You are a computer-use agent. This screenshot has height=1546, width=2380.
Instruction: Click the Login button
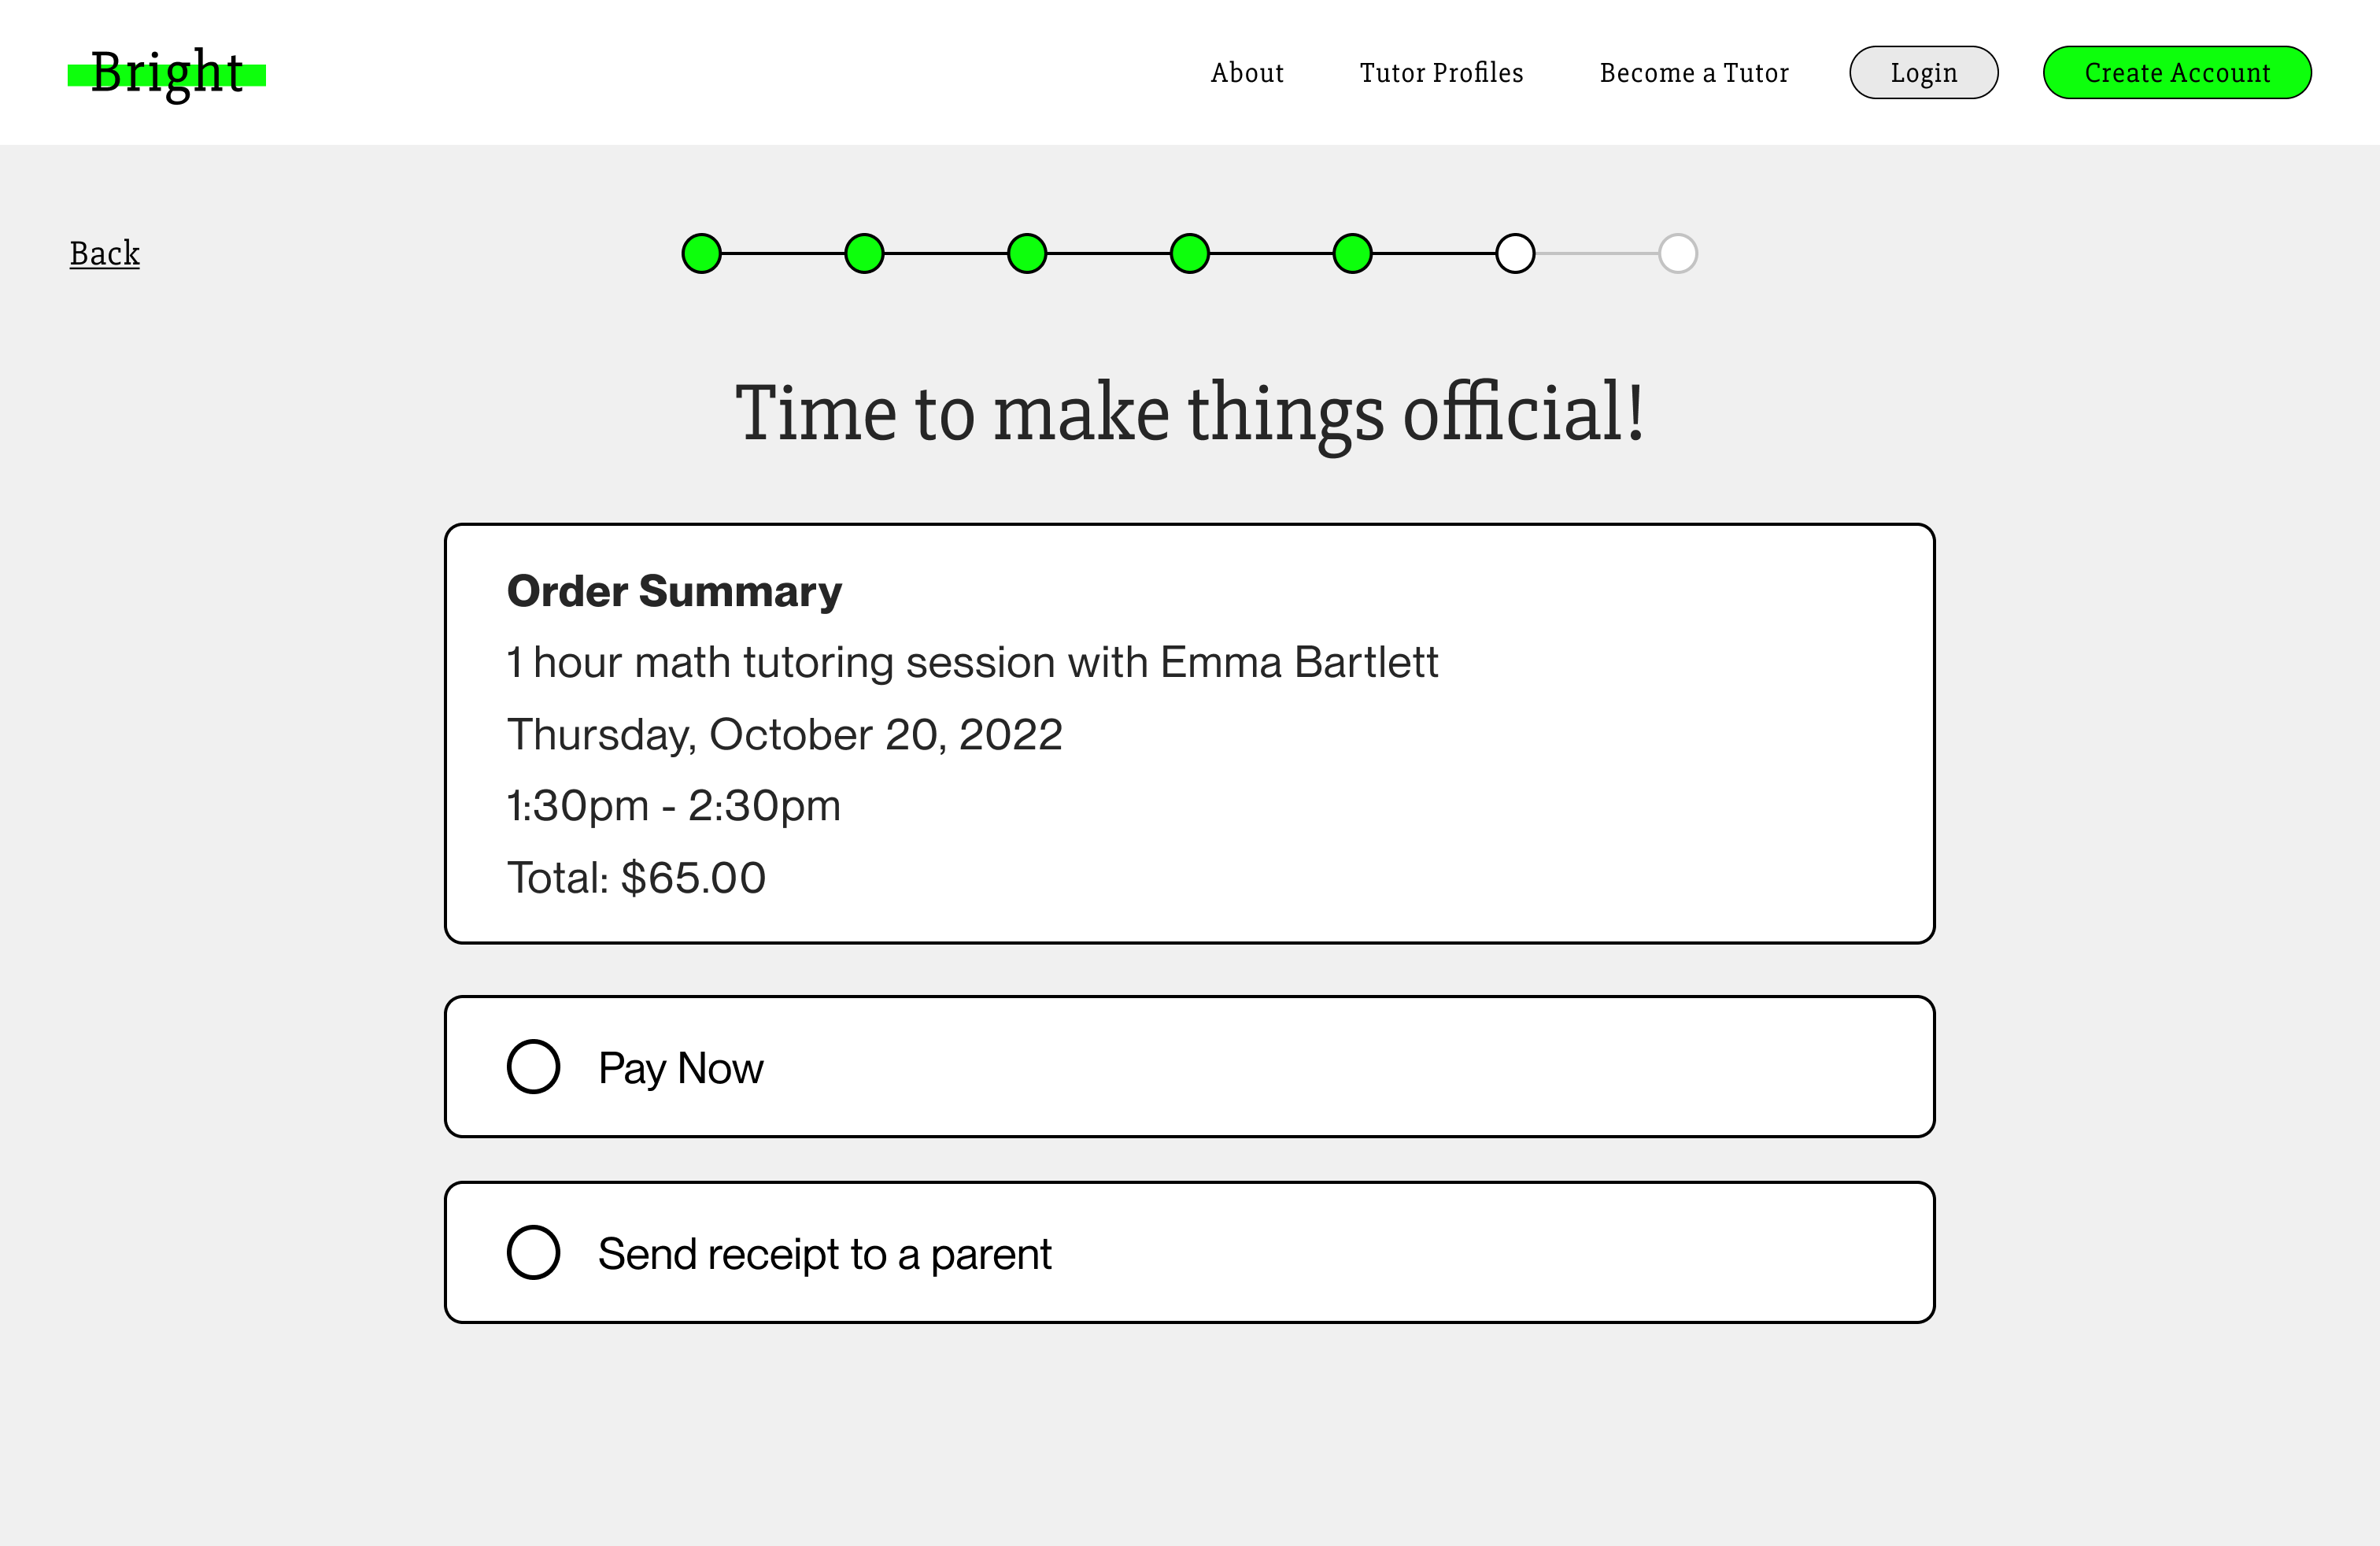pos(1923,73)
